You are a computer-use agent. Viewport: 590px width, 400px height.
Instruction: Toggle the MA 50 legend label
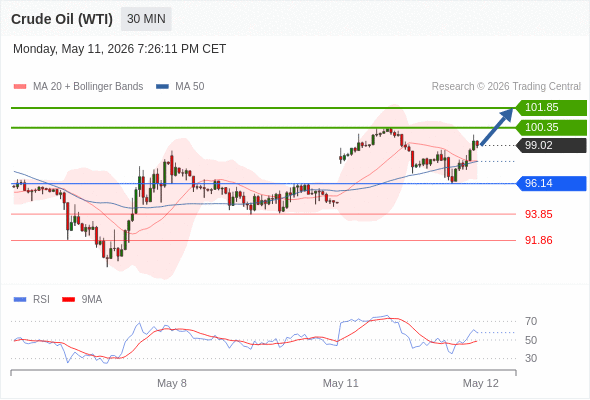click(190, 87)
